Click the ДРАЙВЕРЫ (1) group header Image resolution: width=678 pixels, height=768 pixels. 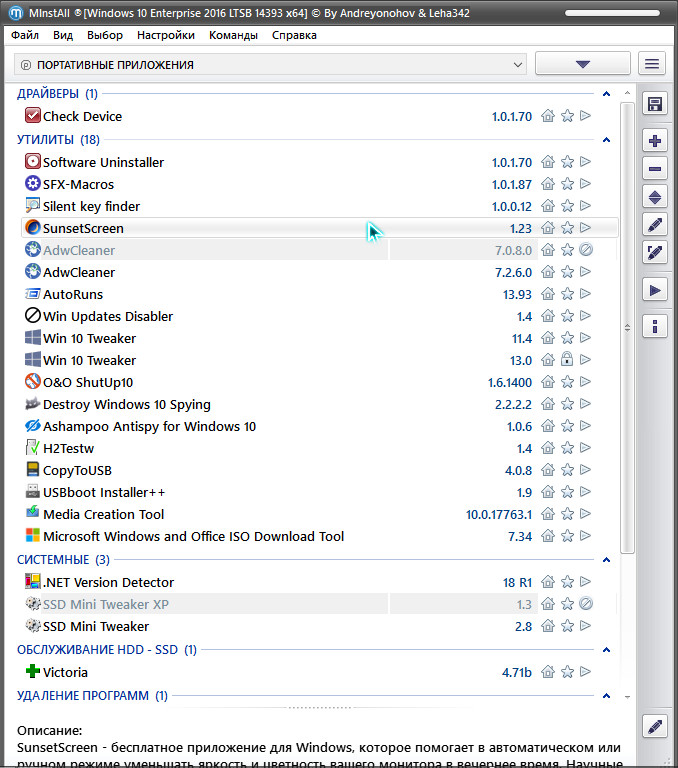[57, 94]
